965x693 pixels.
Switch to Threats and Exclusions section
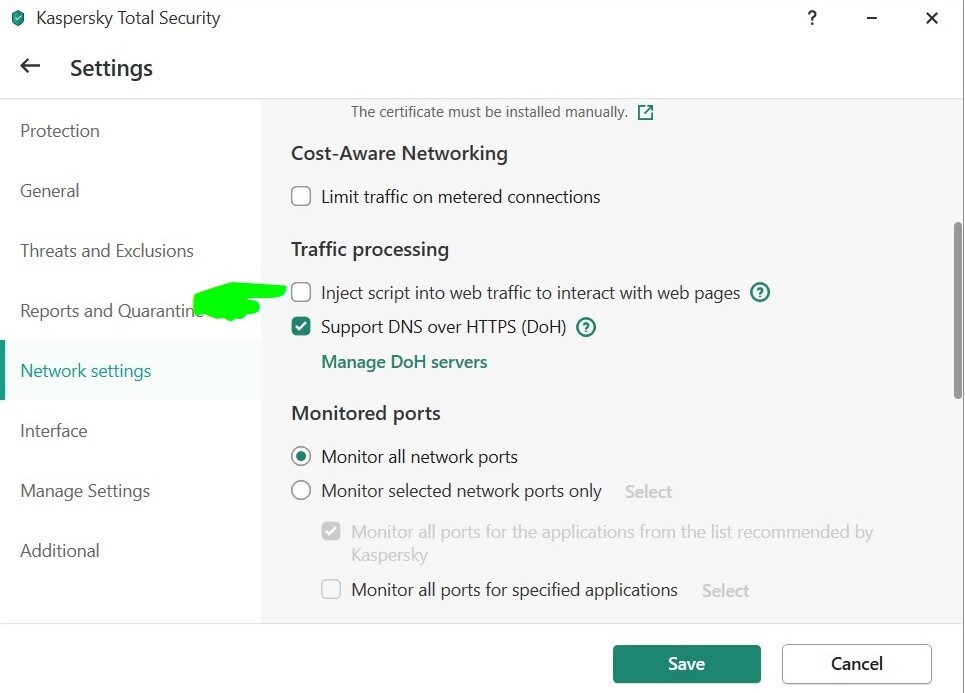tap(107, 251)
